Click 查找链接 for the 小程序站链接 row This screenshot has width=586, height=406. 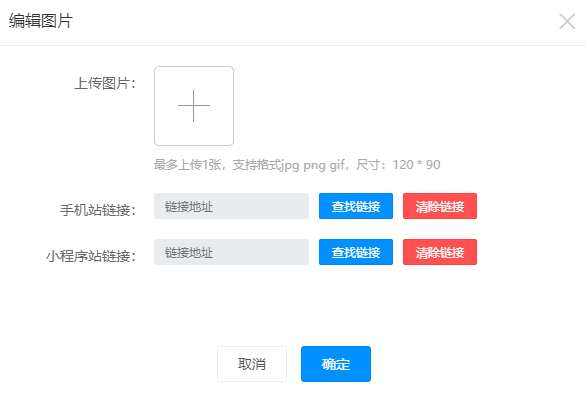[x=356, y=252]
